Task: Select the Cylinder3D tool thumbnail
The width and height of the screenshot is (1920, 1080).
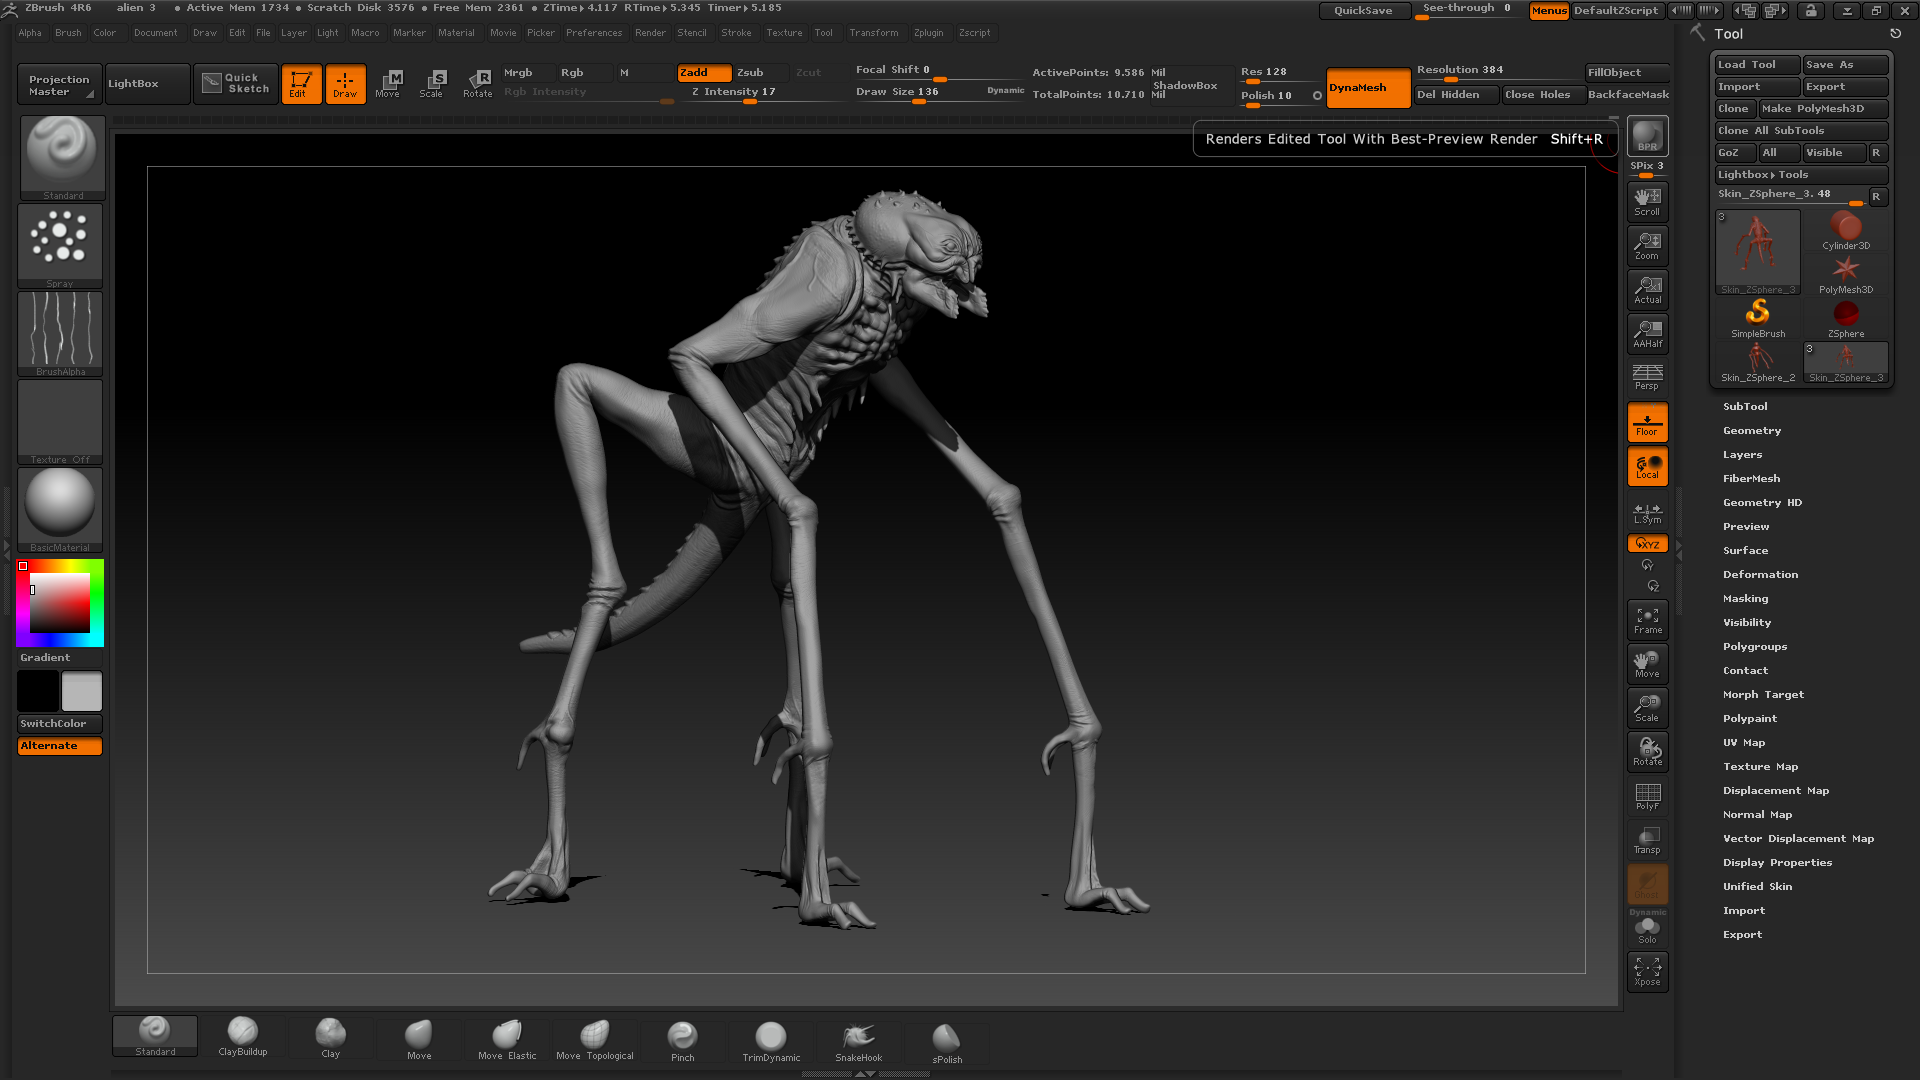Action: point(1846,231)
